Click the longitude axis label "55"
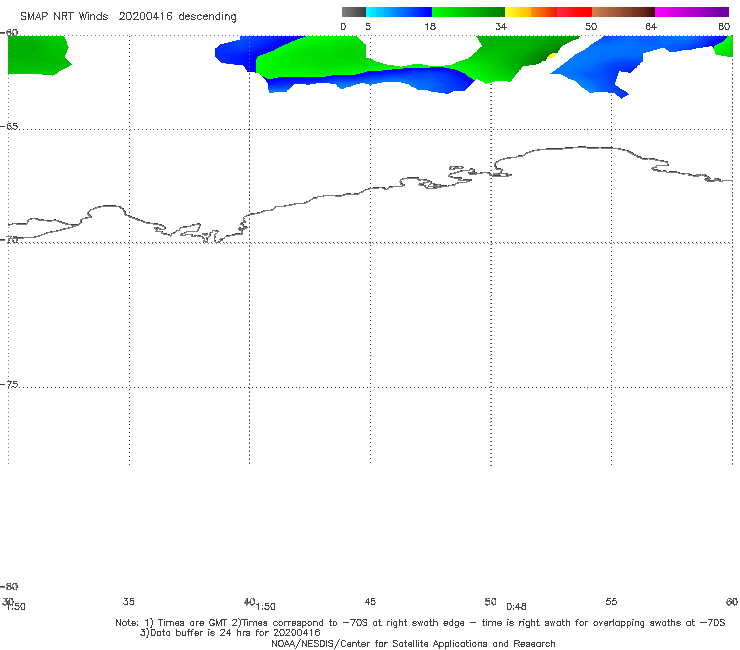The height and width of the screenshot is (650, 740). tap(611, 601)
